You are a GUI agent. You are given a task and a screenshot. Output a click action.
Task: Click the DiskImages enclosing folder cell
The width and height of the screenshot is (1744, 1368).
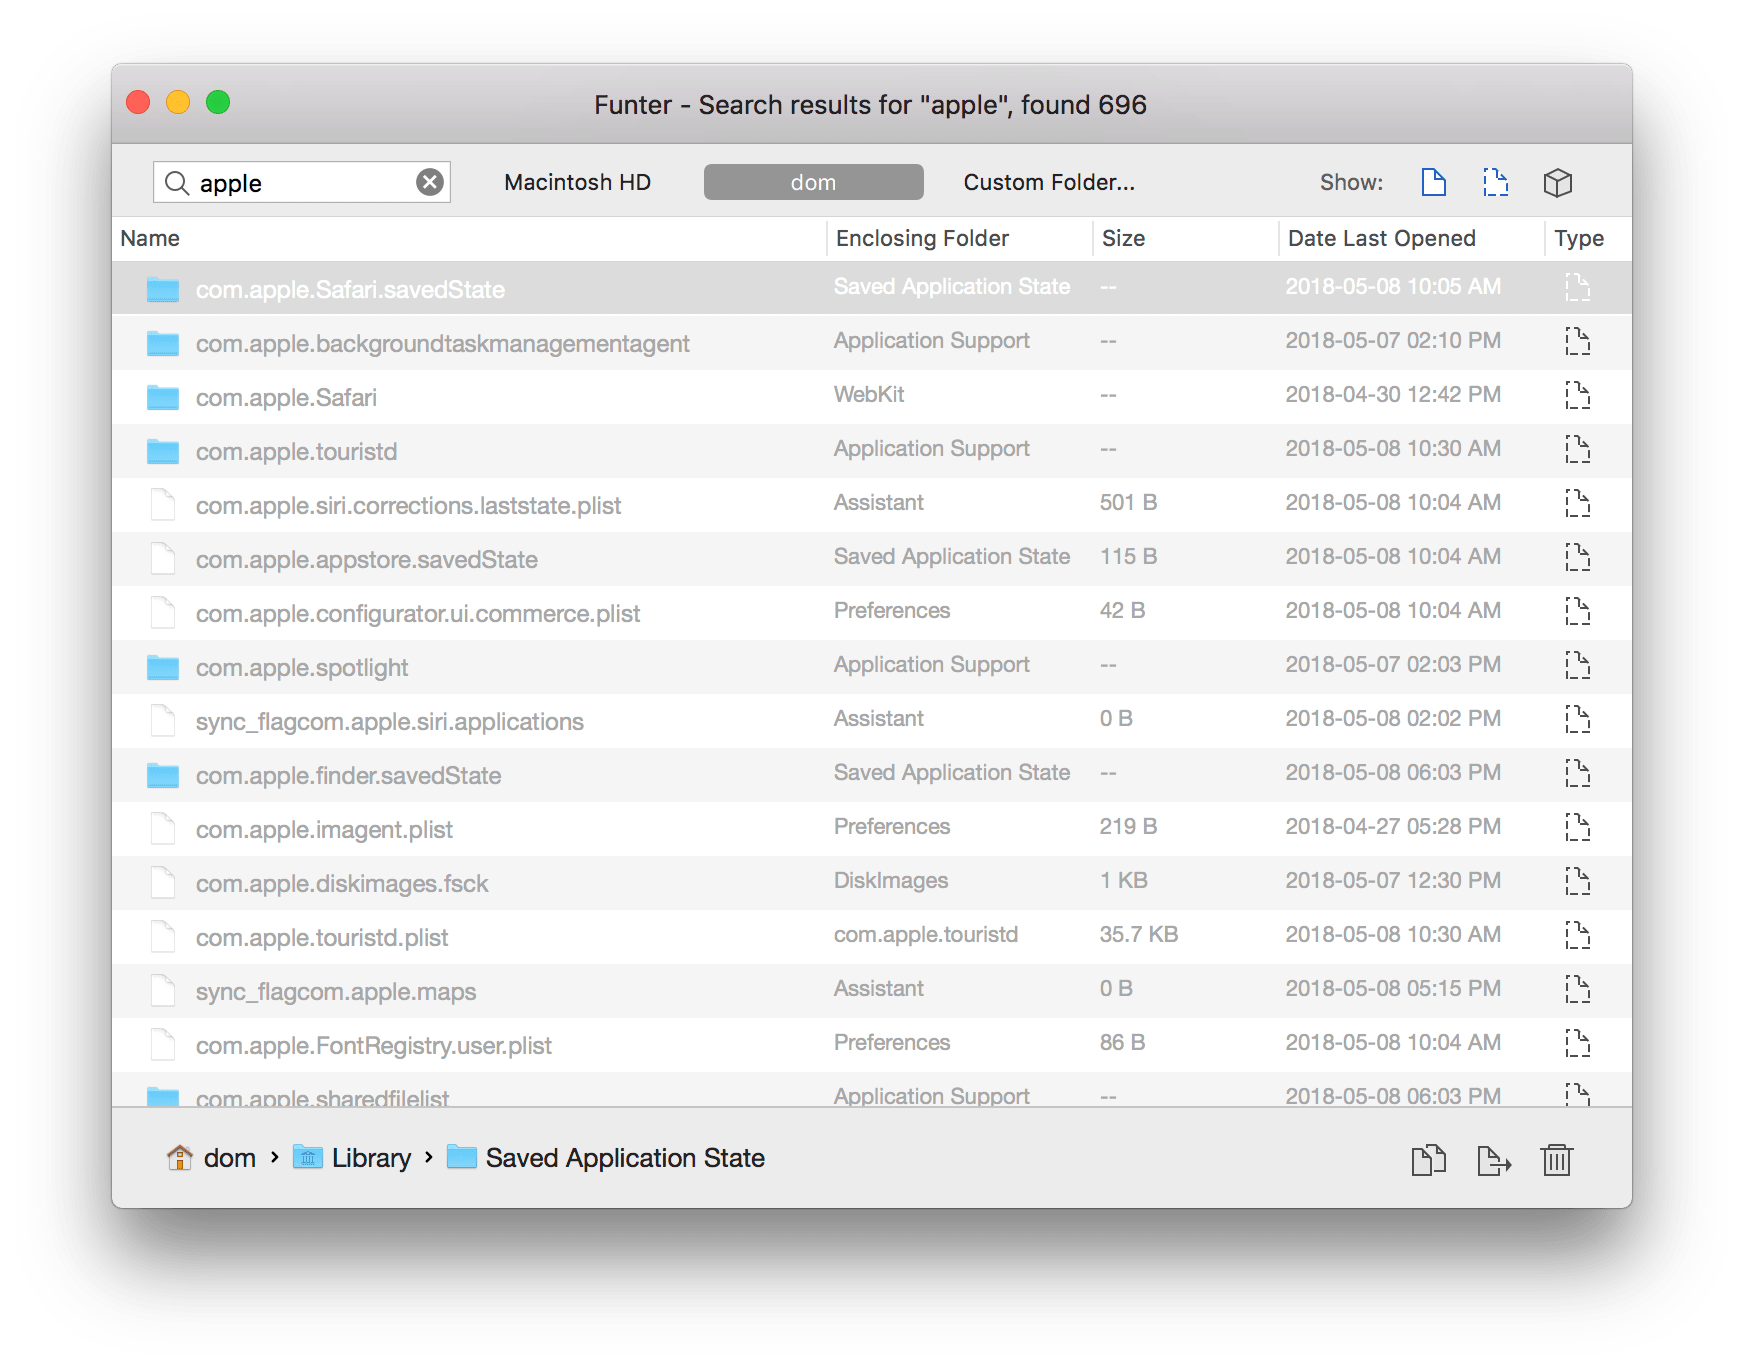[891, 880]
